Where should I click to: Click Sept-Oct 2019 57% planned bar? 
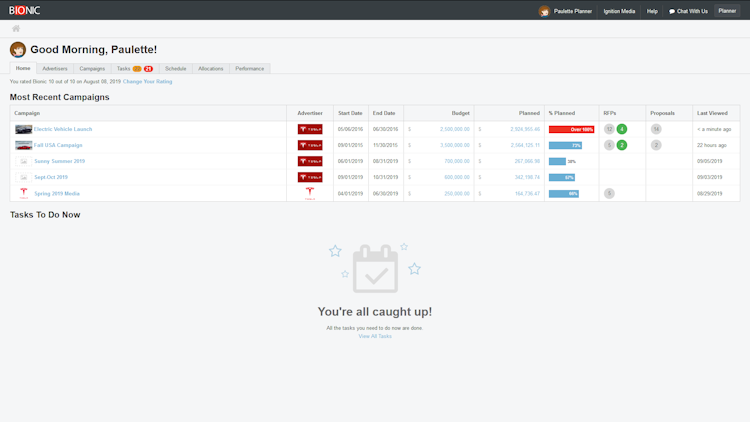click(x=562, y=177)
